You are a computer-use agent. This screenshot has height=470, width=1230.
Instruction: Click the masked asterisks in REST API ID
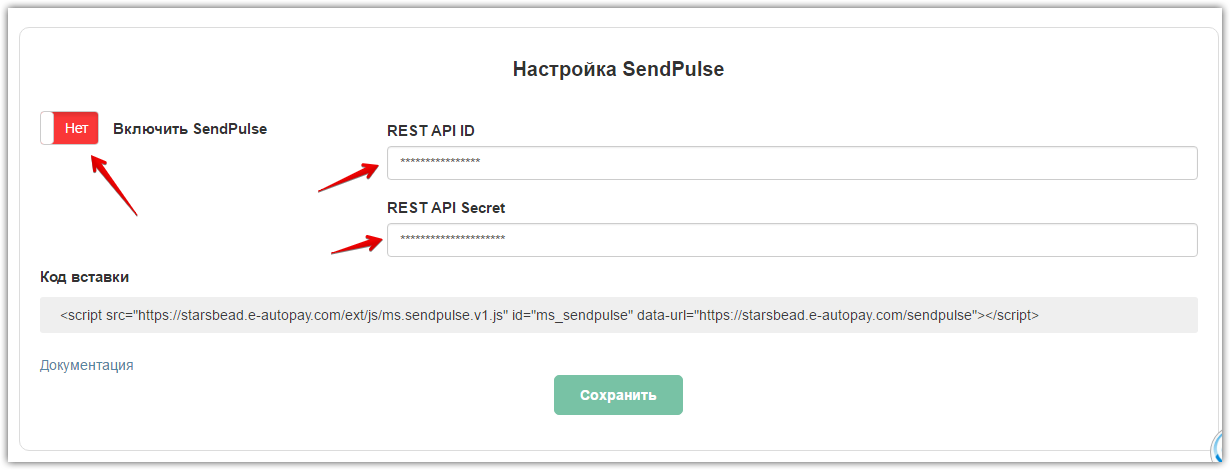pos(440,162)
